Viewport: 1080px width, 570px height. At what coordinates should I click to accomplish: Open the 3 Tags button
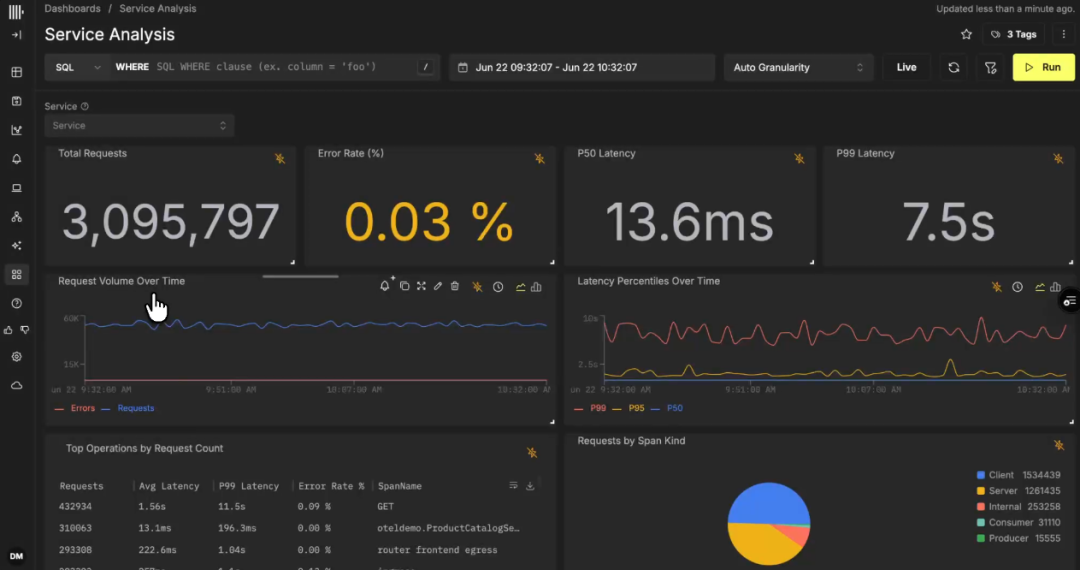point(1013,34)
